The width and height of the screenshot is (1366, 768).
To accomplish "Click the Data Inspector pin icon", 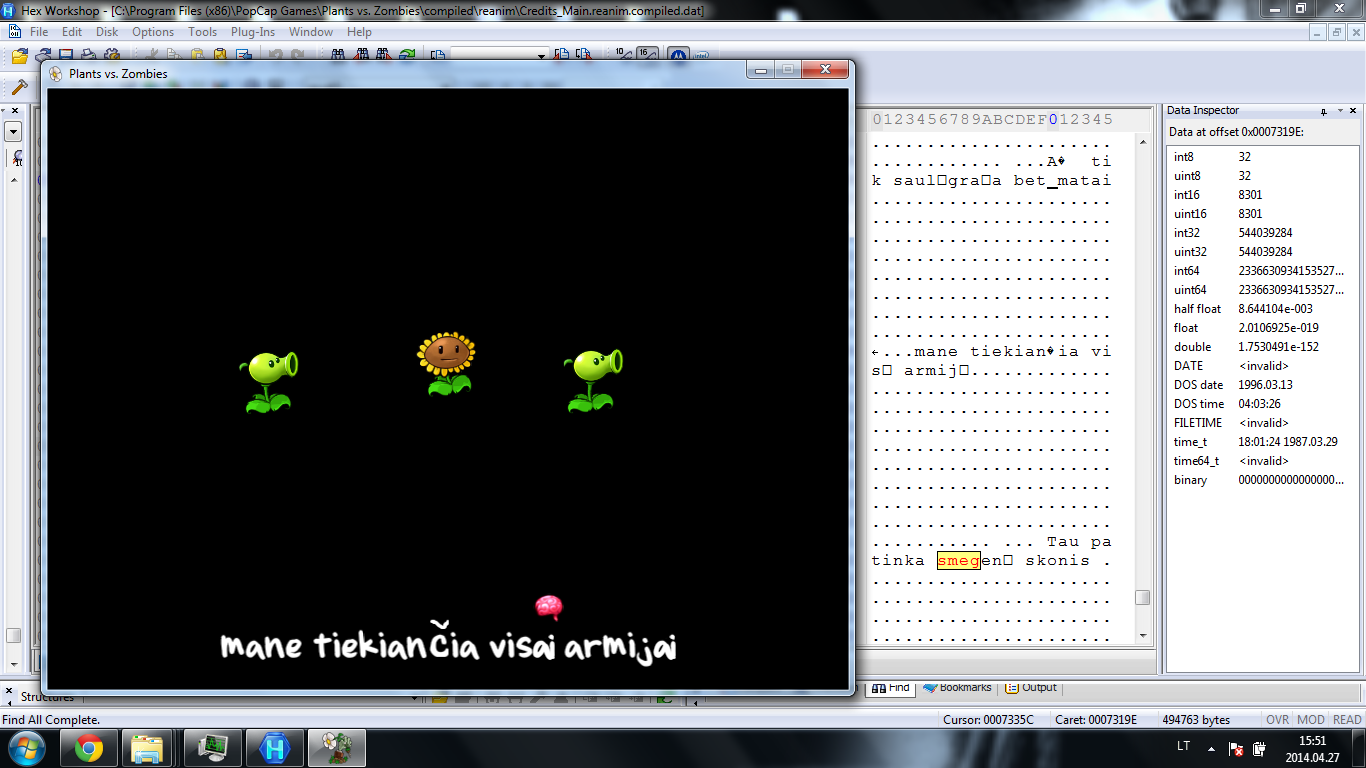I will (1324, 111).
